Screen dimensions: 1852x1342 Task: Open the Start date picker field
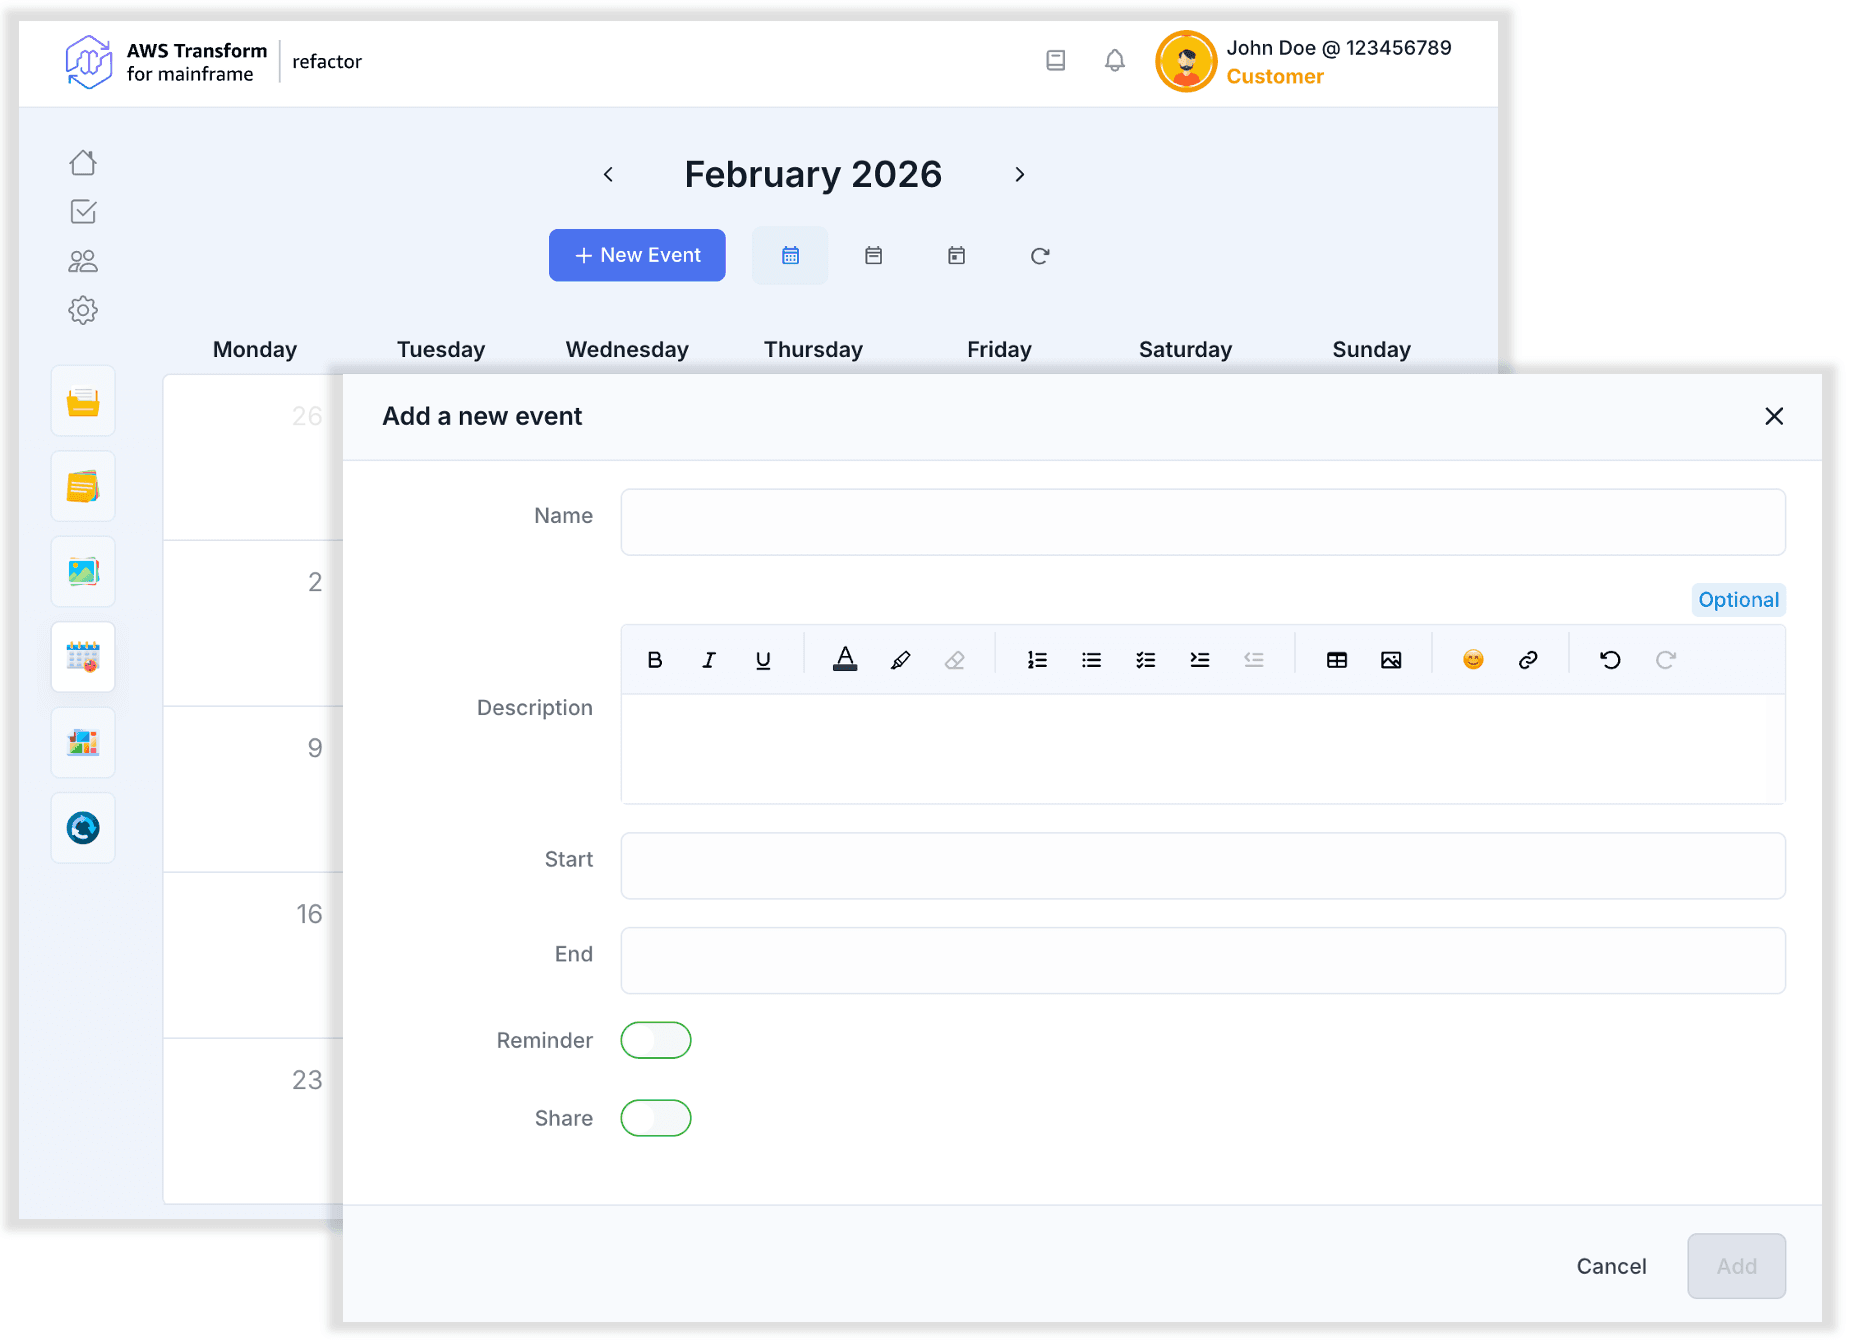1203,866
